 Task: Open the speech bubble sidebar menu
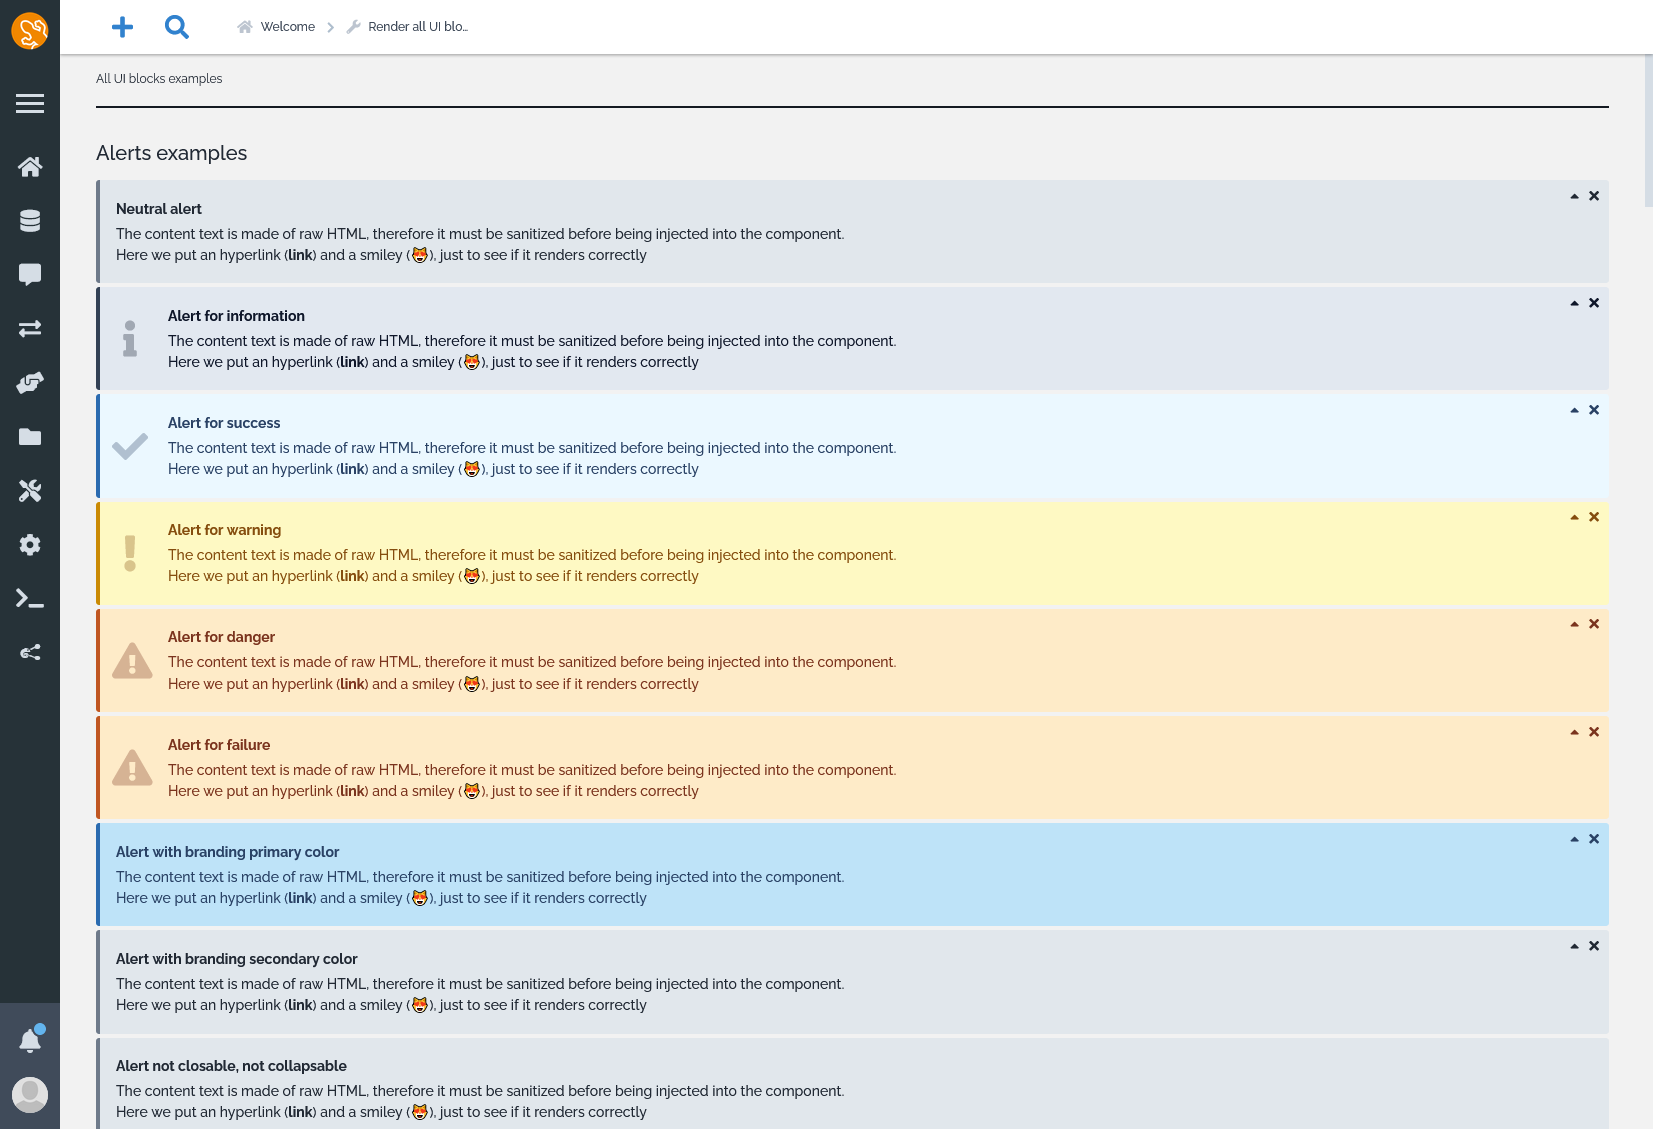coord(30,275)
